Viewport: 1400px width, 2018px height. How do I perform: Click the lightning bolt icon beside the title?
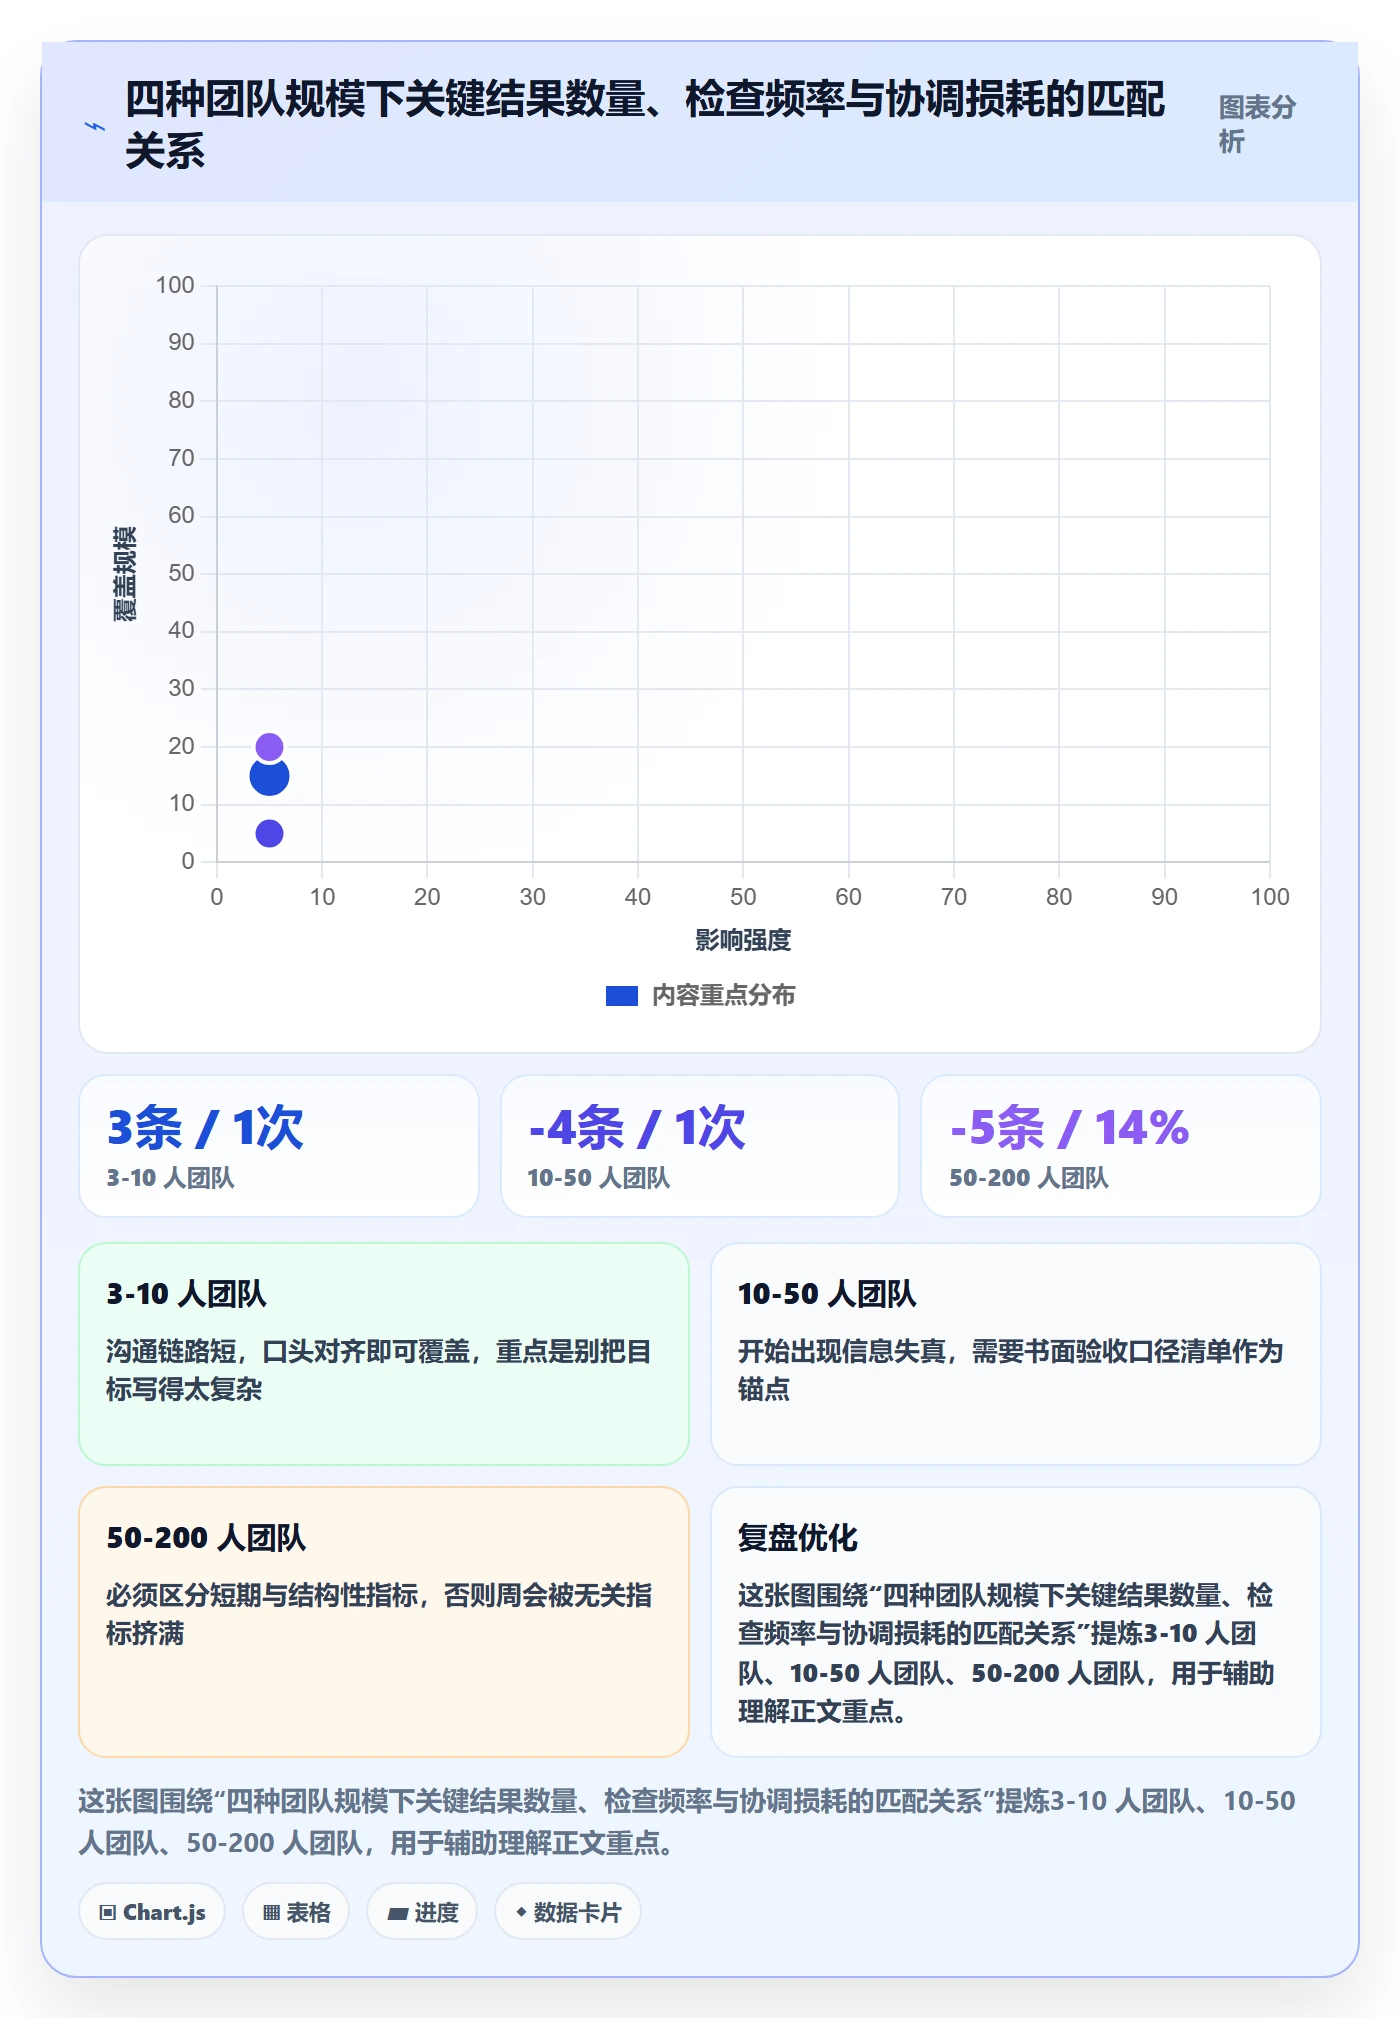[95, 126]
